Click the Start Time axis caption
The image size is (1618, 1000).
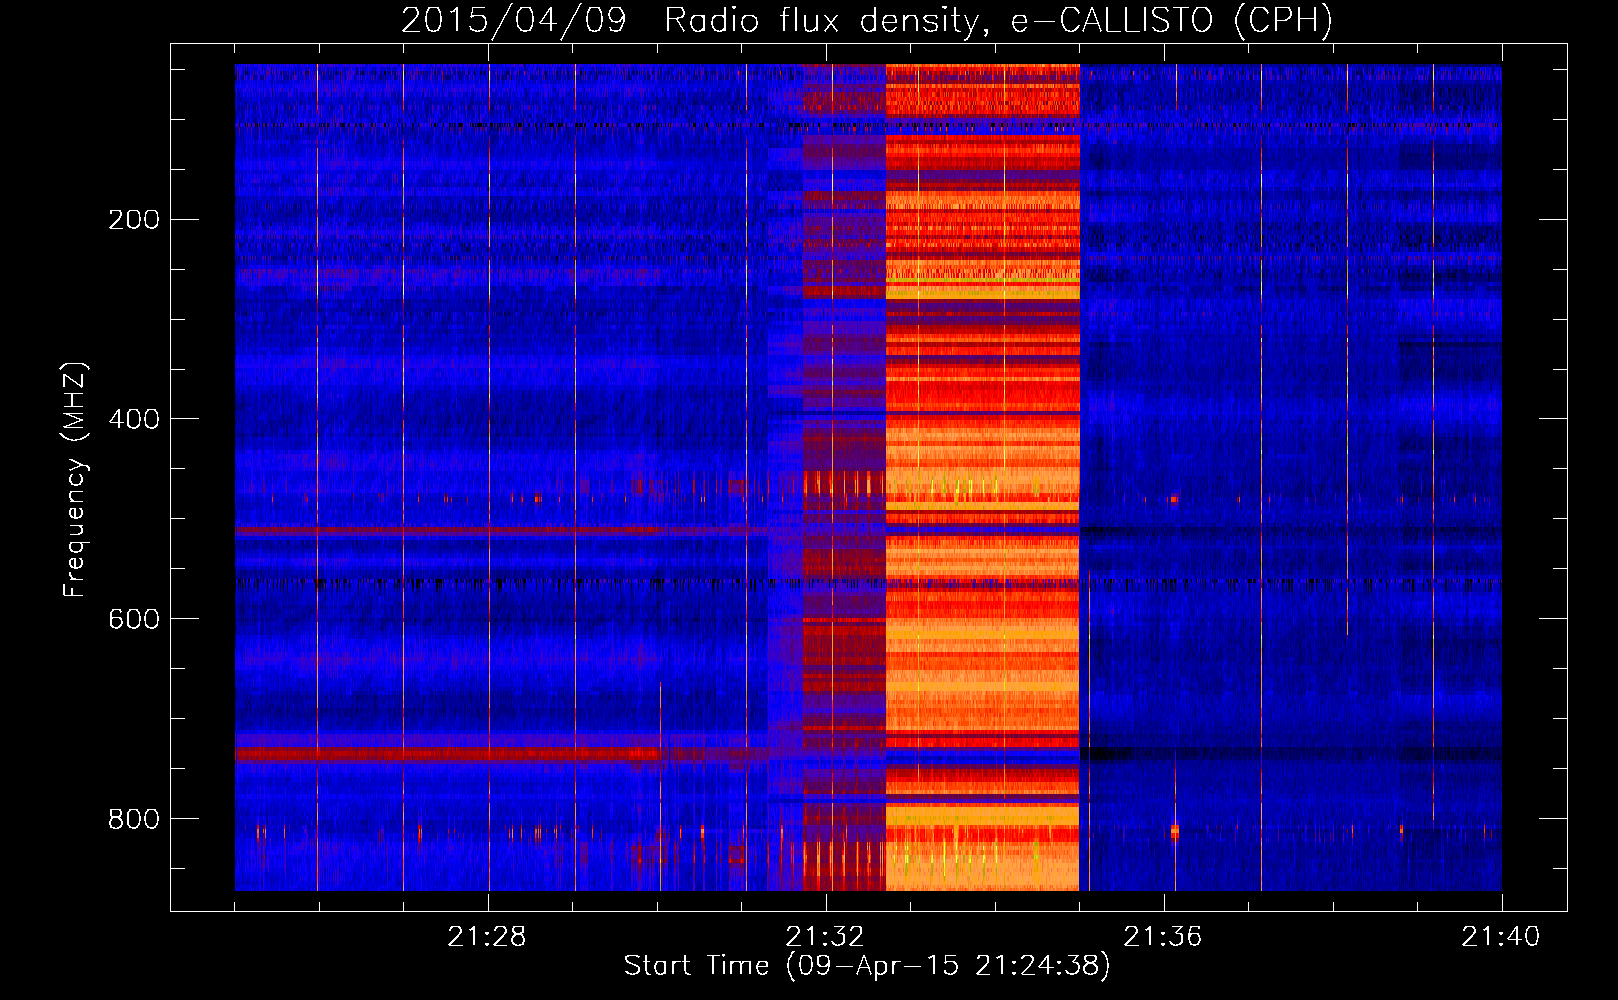(x=867, y=966)
